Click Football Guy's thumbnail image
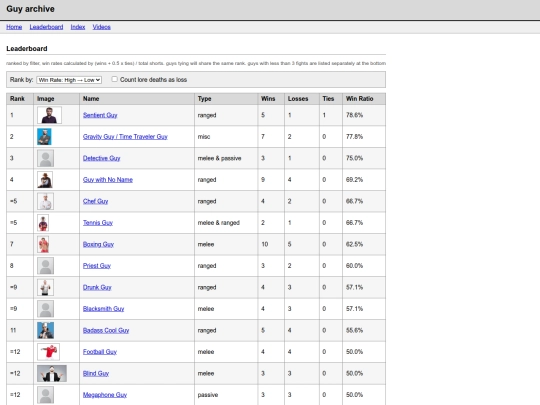 [x=48, y=352]
